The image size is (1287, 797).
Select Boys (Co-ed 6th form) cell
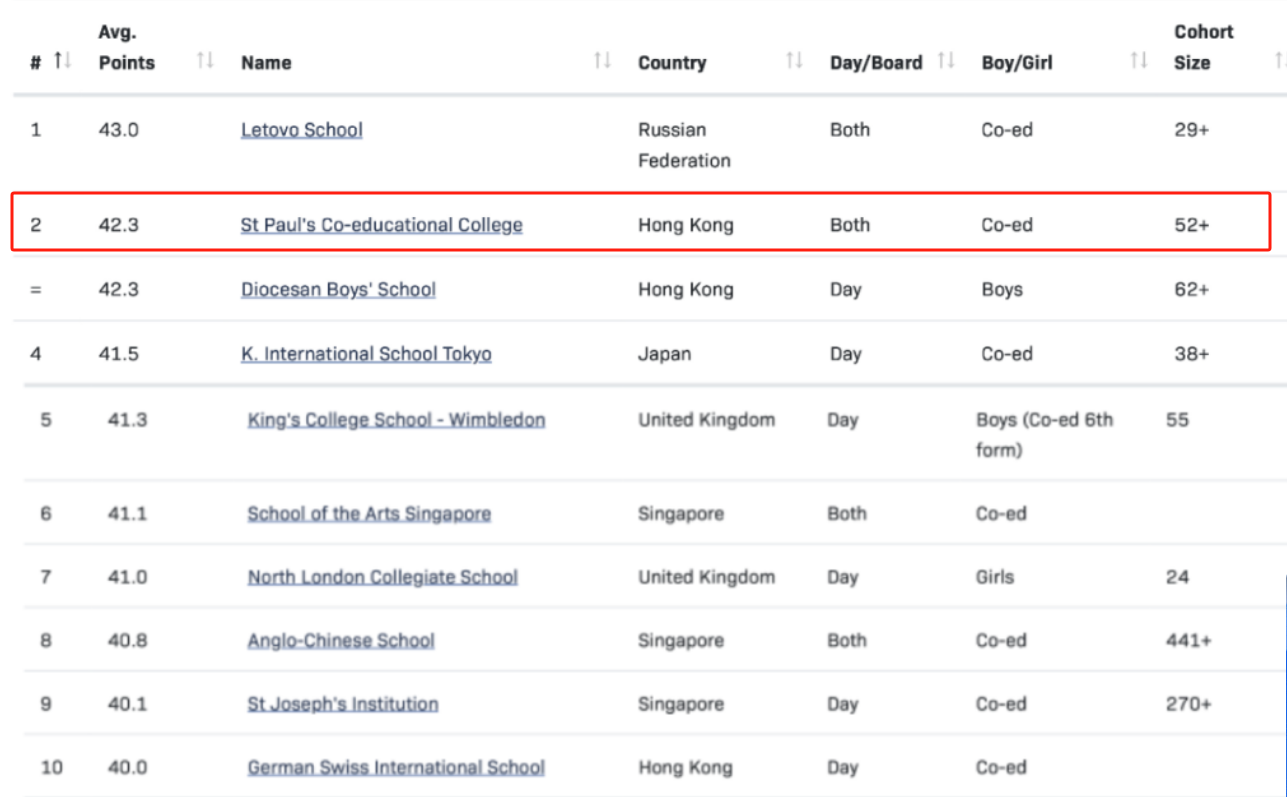1044,435
